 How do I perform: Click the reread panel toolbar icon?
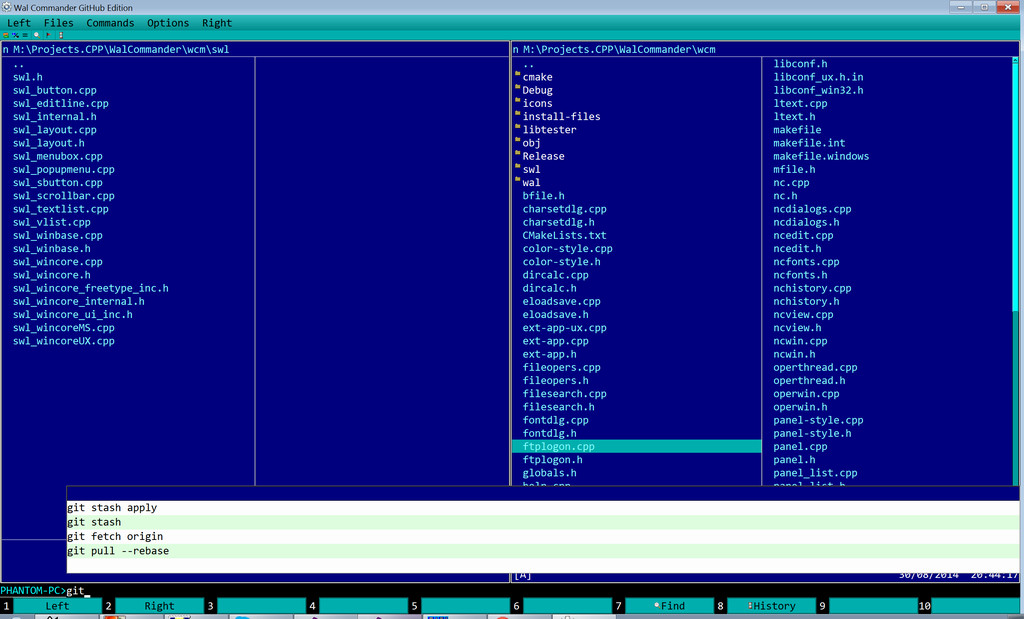(6, 35)
